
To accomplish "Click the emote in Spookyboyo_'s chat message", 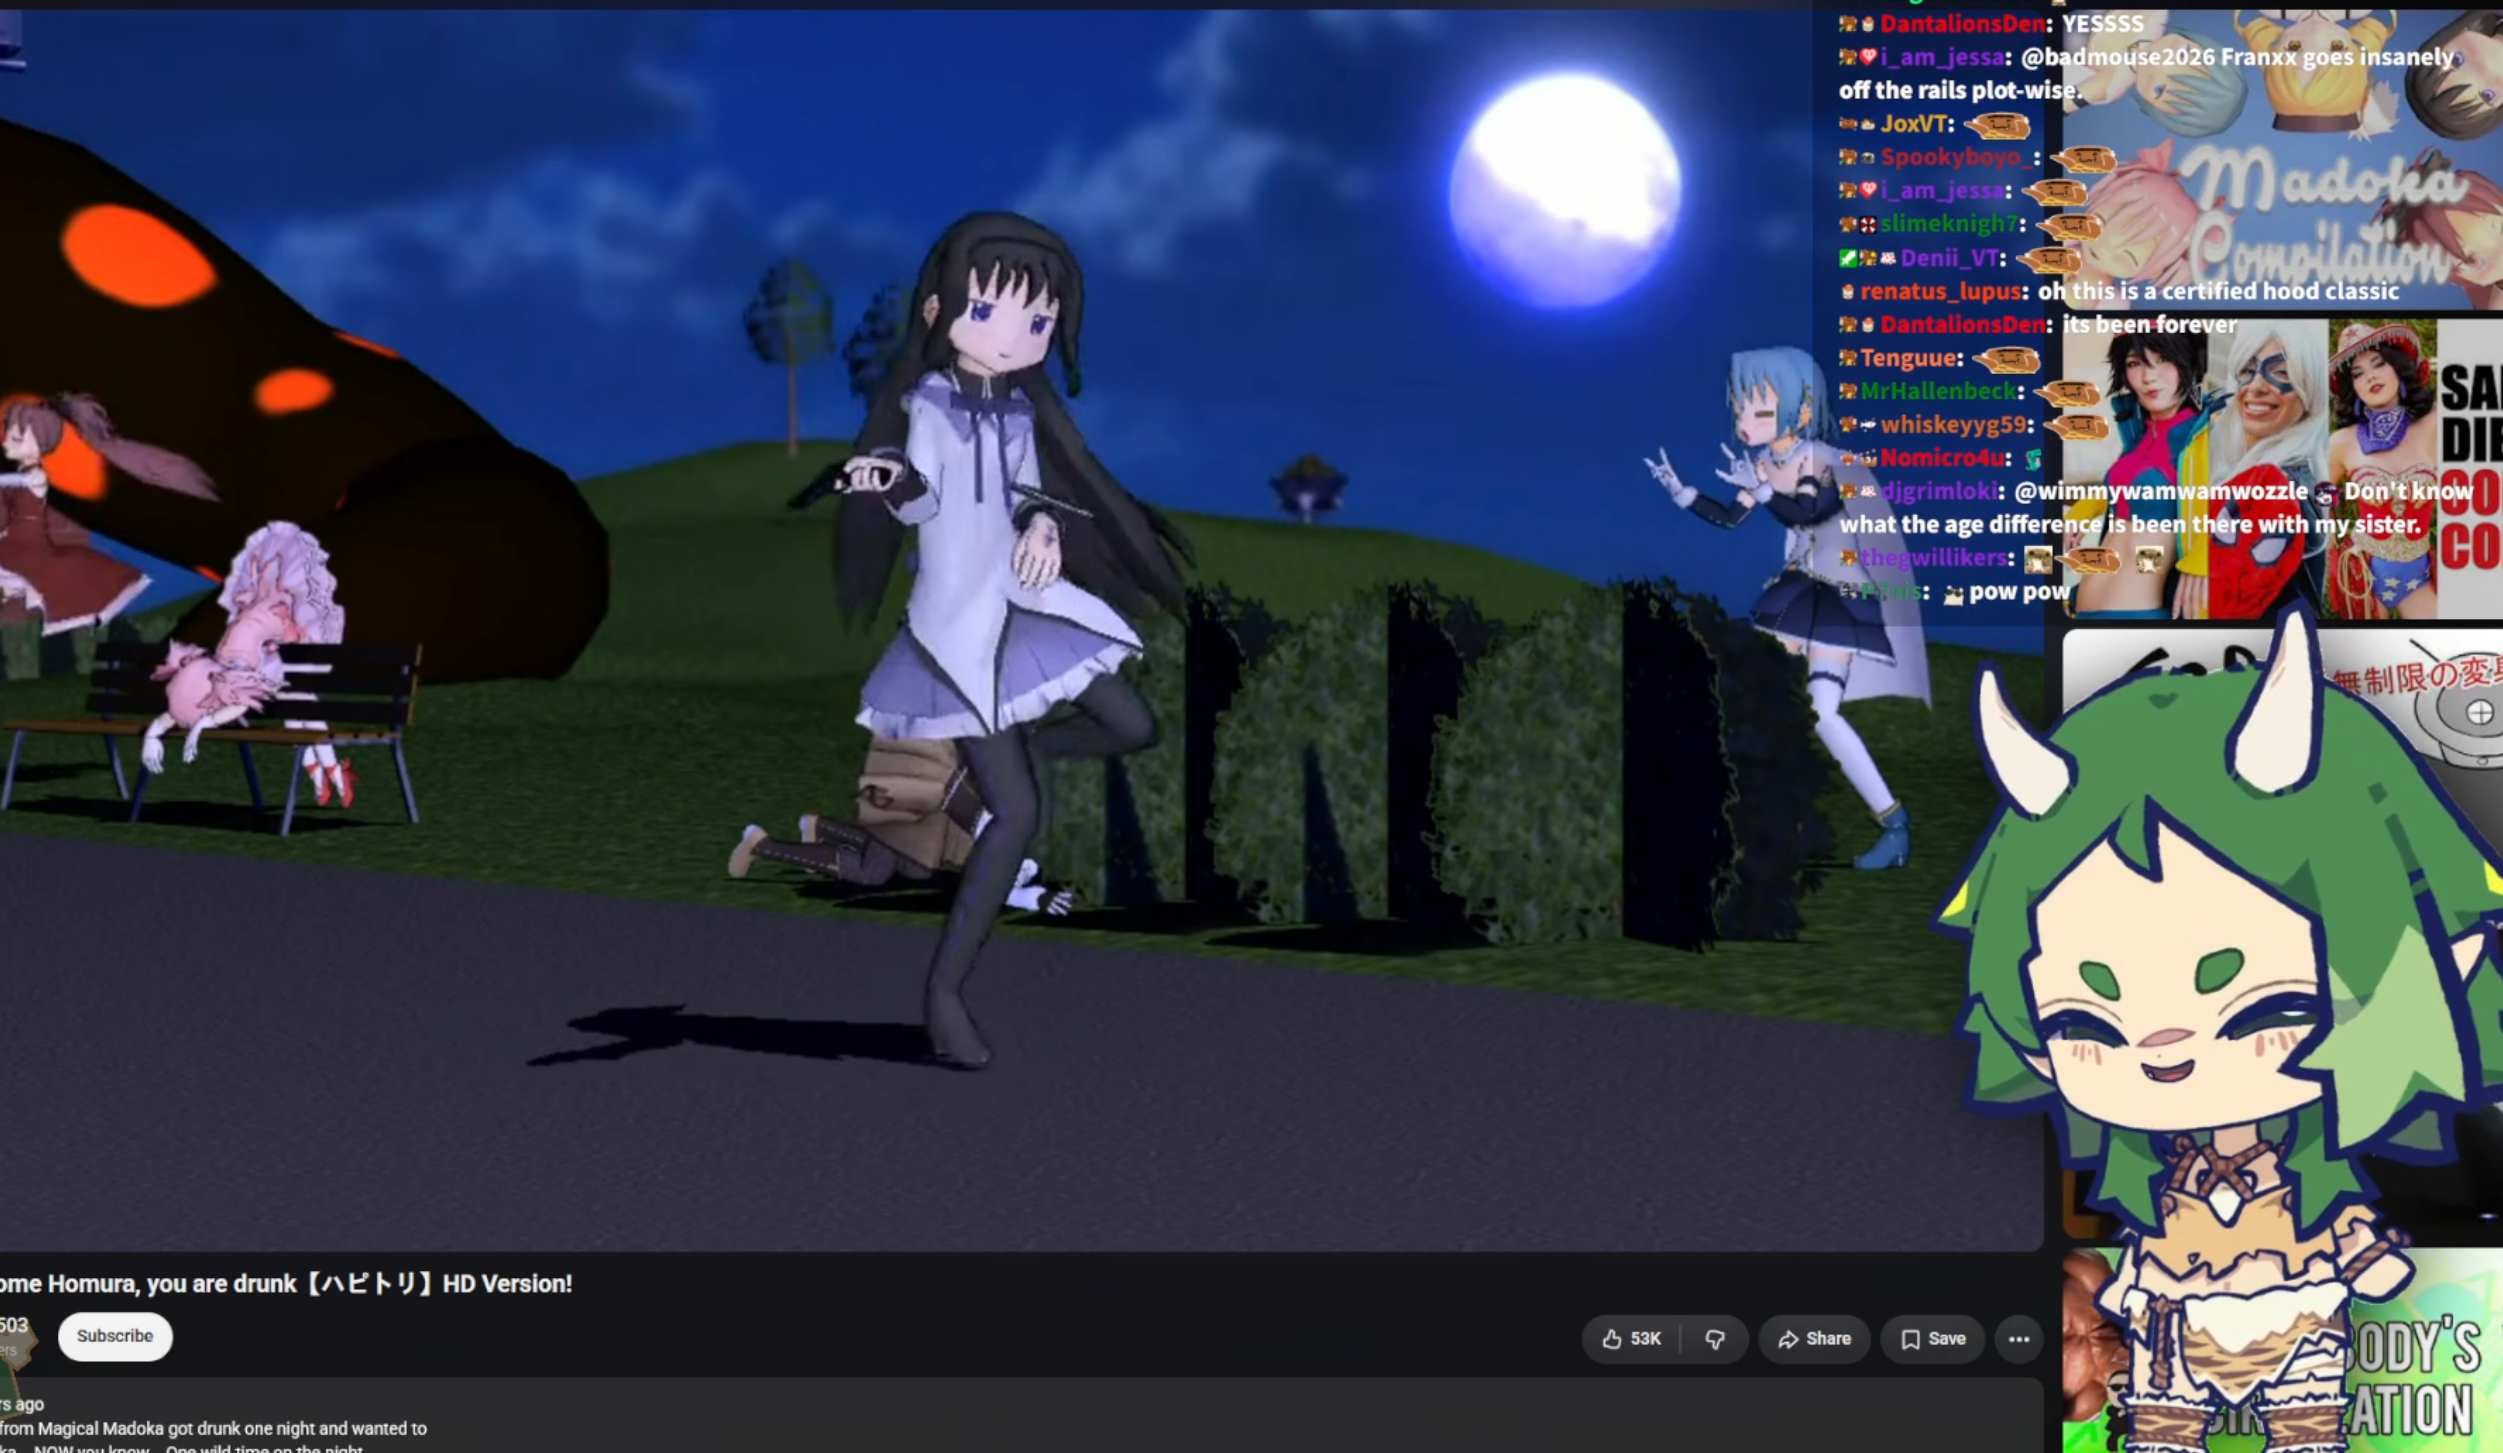I will coord(2083,158).
